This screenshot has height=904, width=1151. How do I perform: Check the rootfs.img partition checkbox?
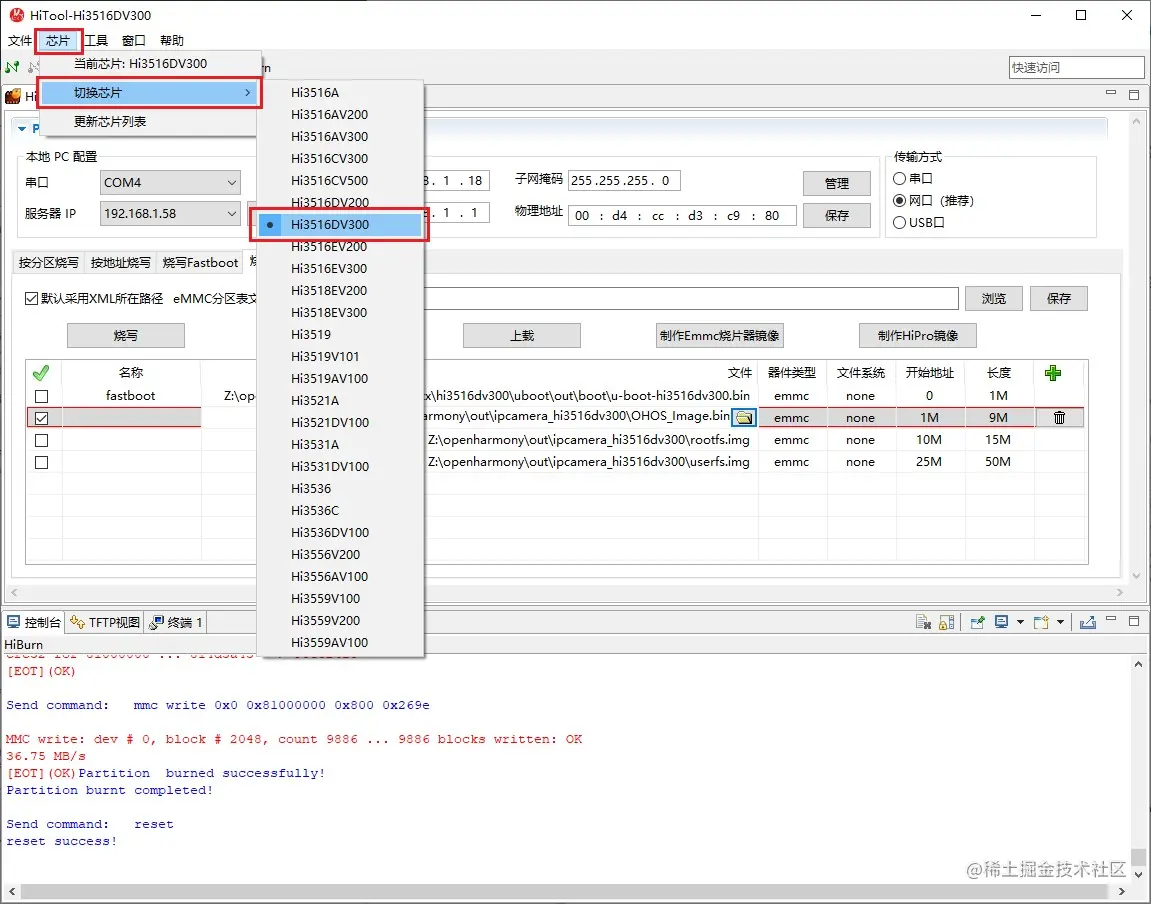[x=42, y=440]
